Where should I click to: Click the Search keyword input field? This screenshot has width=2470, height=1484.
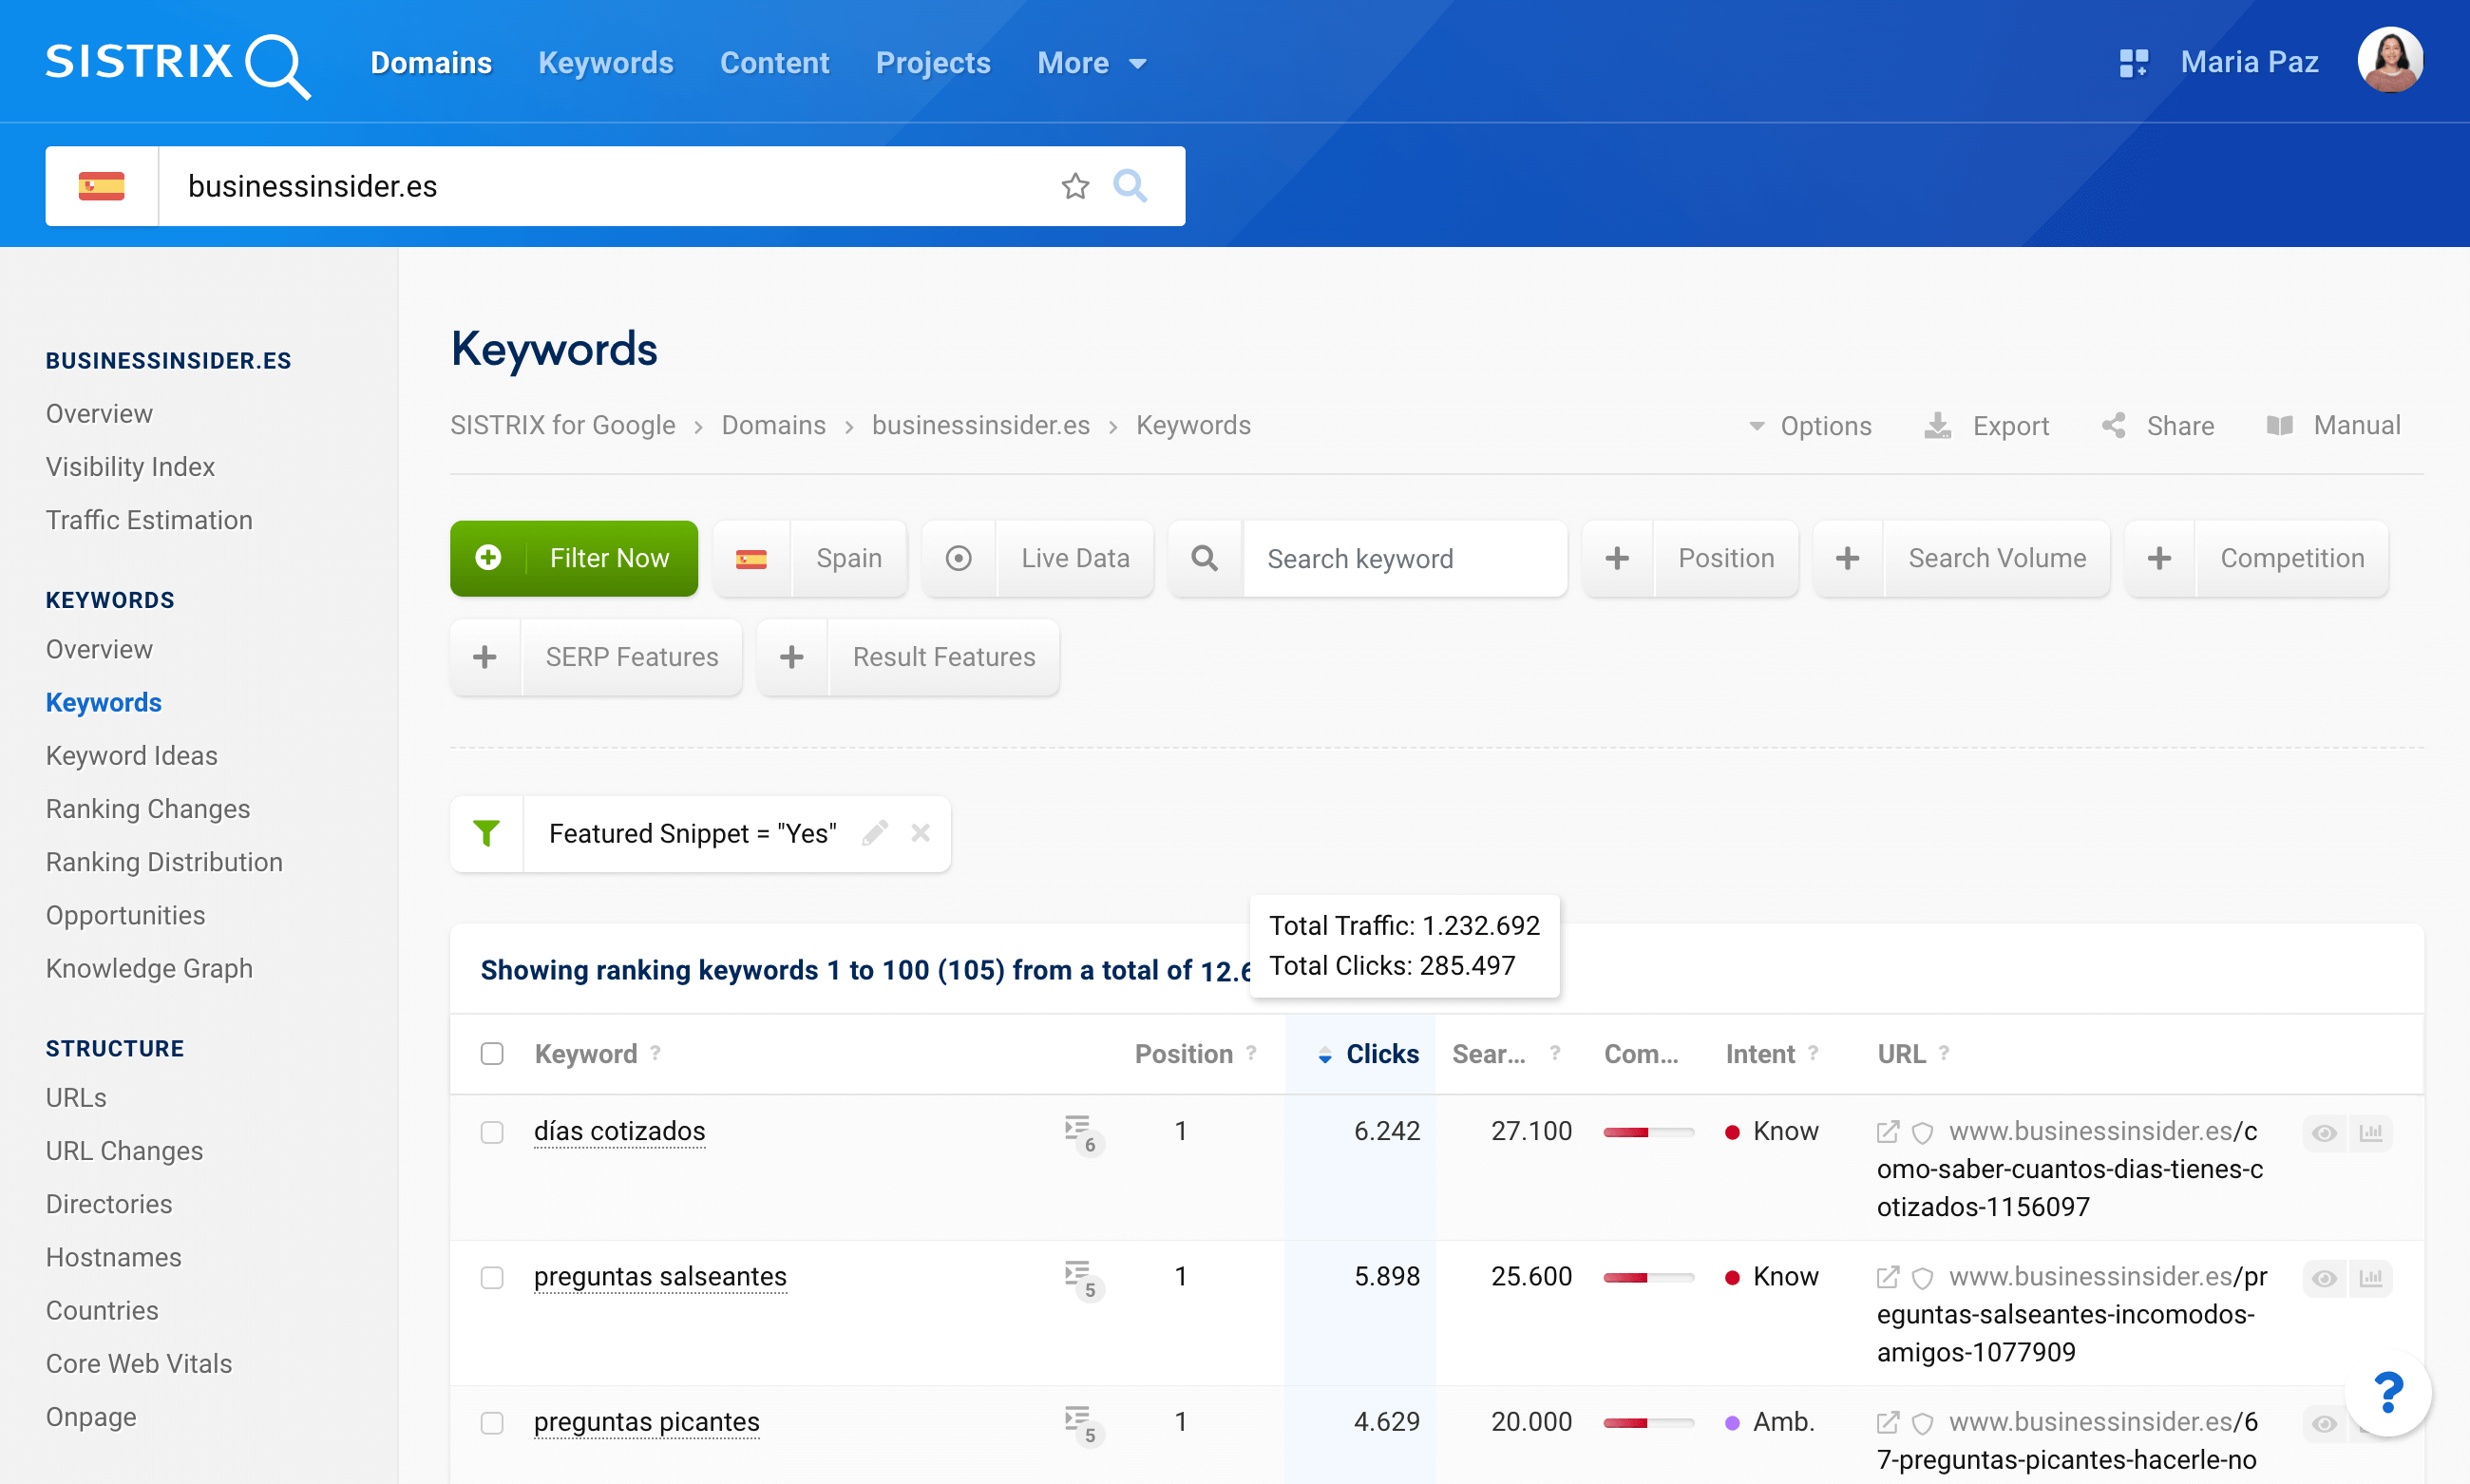pyautogui.click(x=1404, y=559)
